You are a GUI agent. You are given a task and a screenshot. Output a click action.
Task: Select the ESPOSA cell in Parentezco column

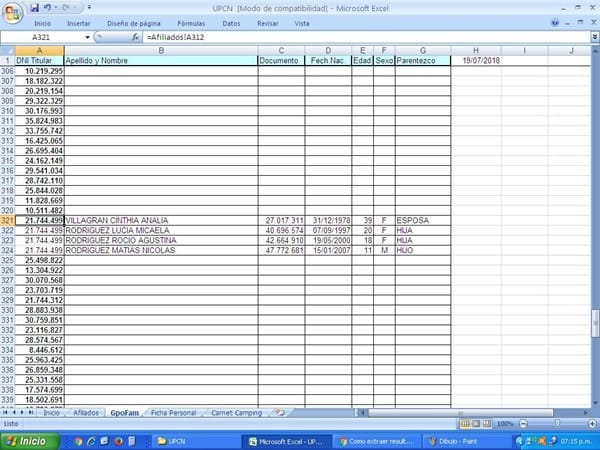point(423,220)
